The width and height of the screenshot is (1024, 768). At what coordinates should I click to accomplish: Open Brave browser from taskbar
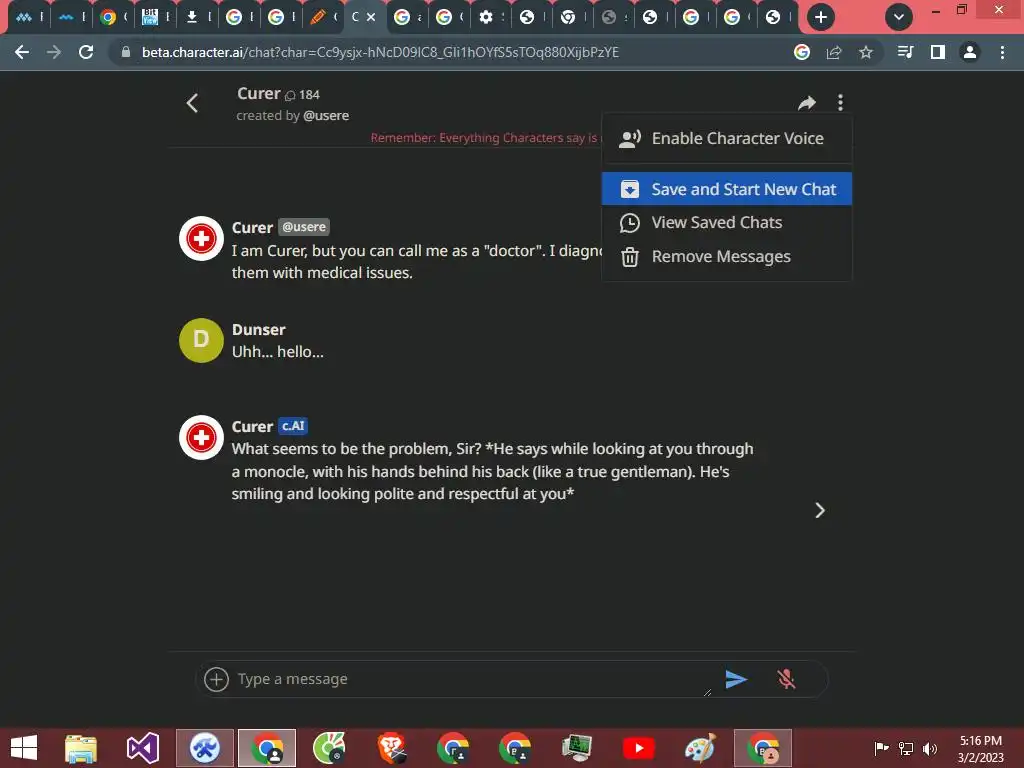[391, 748]
